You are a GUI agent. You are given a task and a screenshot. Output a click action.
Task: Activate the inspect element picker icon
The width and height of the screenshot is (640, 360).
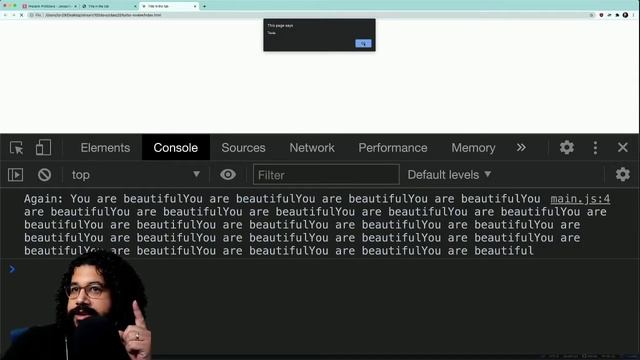click(16, 148)
